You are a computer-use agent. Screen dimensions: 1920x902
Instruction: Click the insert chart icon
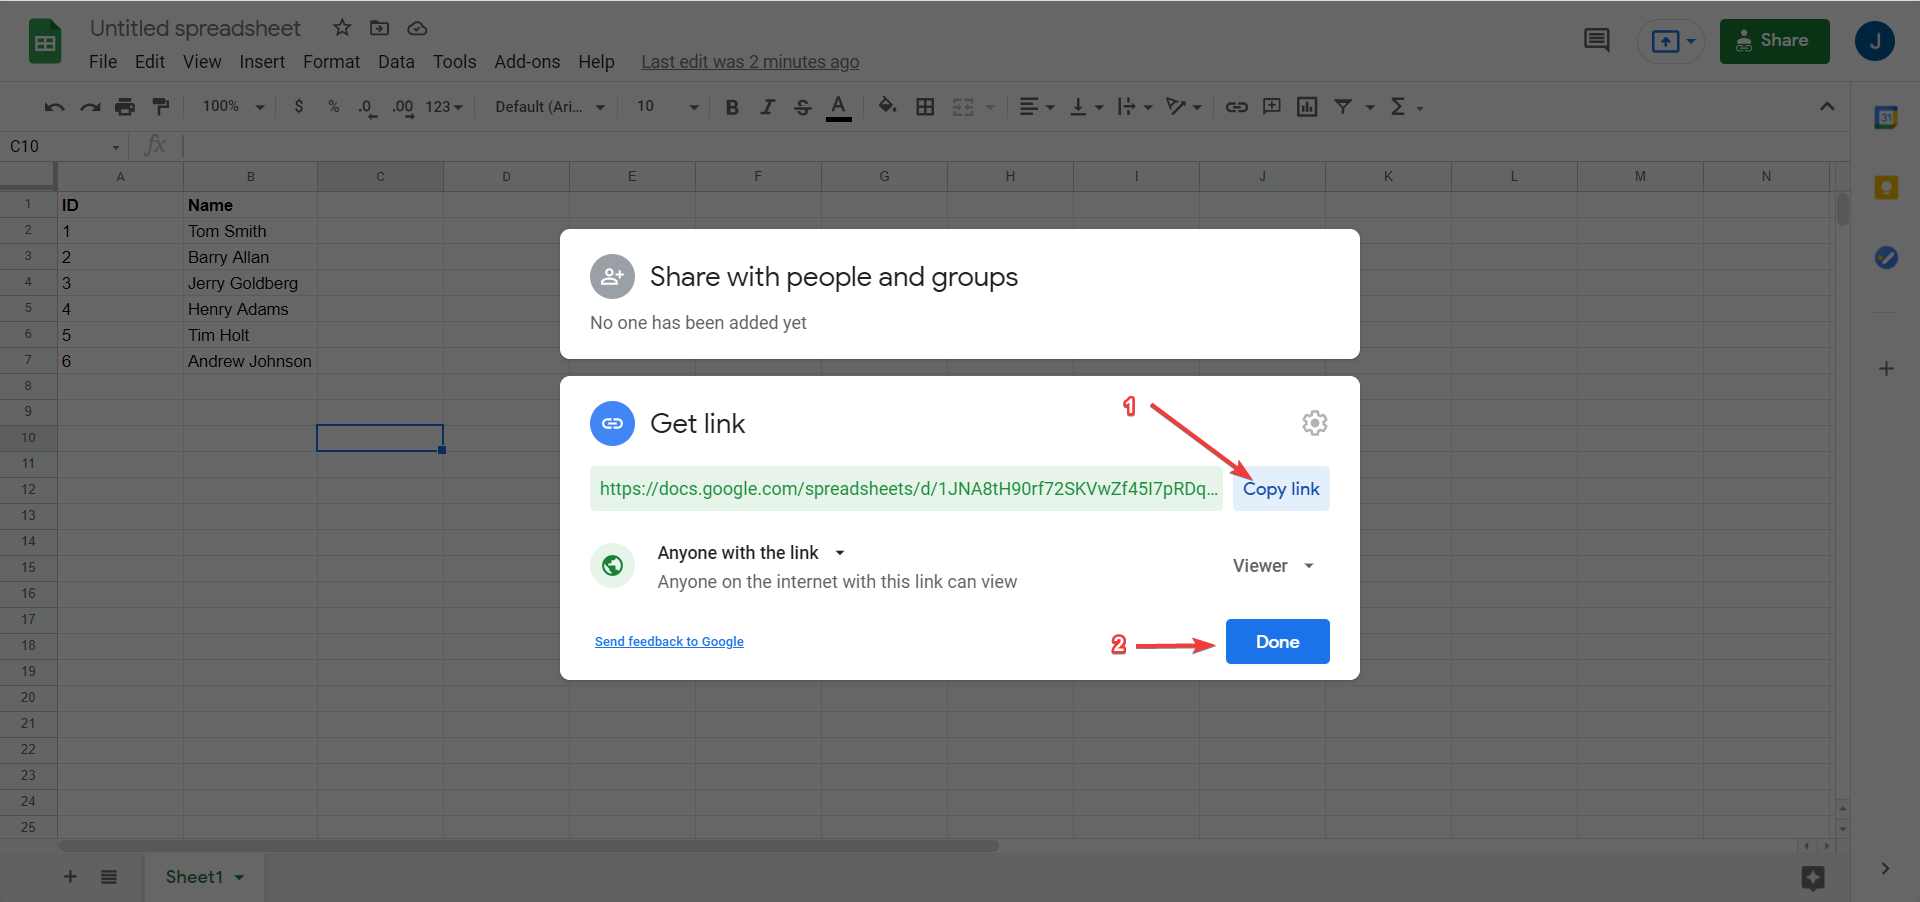point(1306,107)
